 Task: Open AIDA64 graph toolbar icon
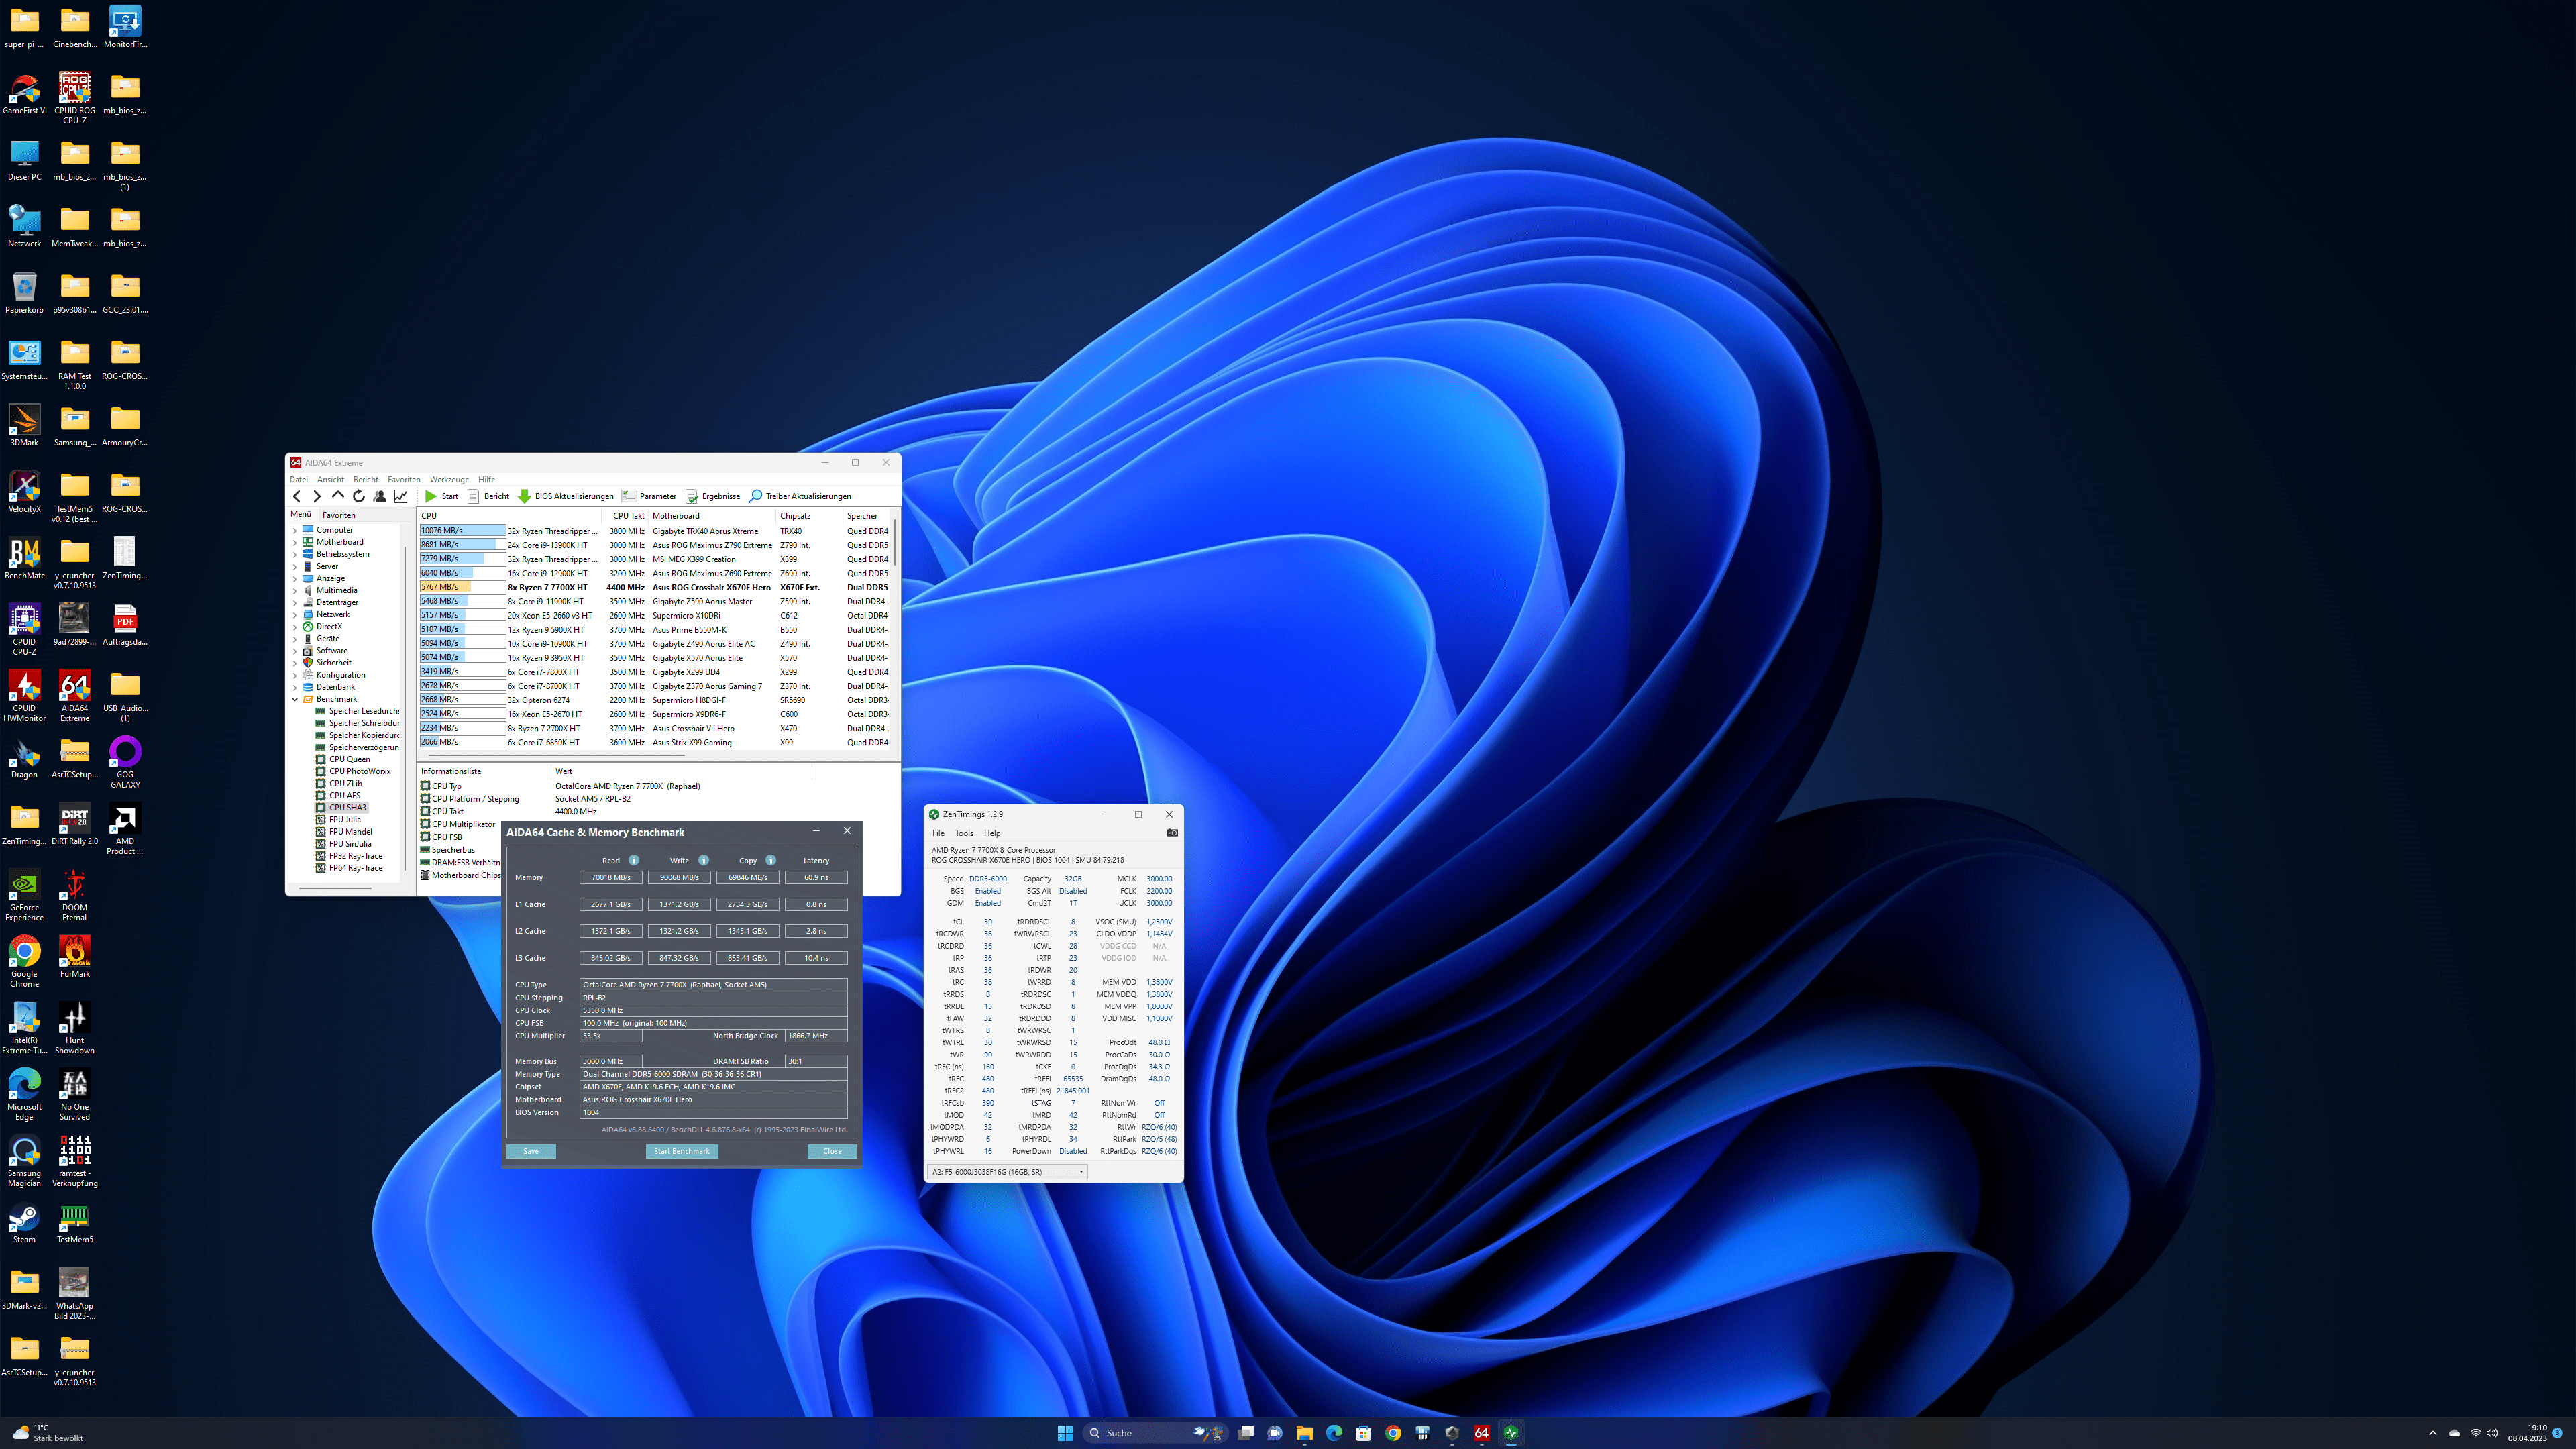click(401, 496)
